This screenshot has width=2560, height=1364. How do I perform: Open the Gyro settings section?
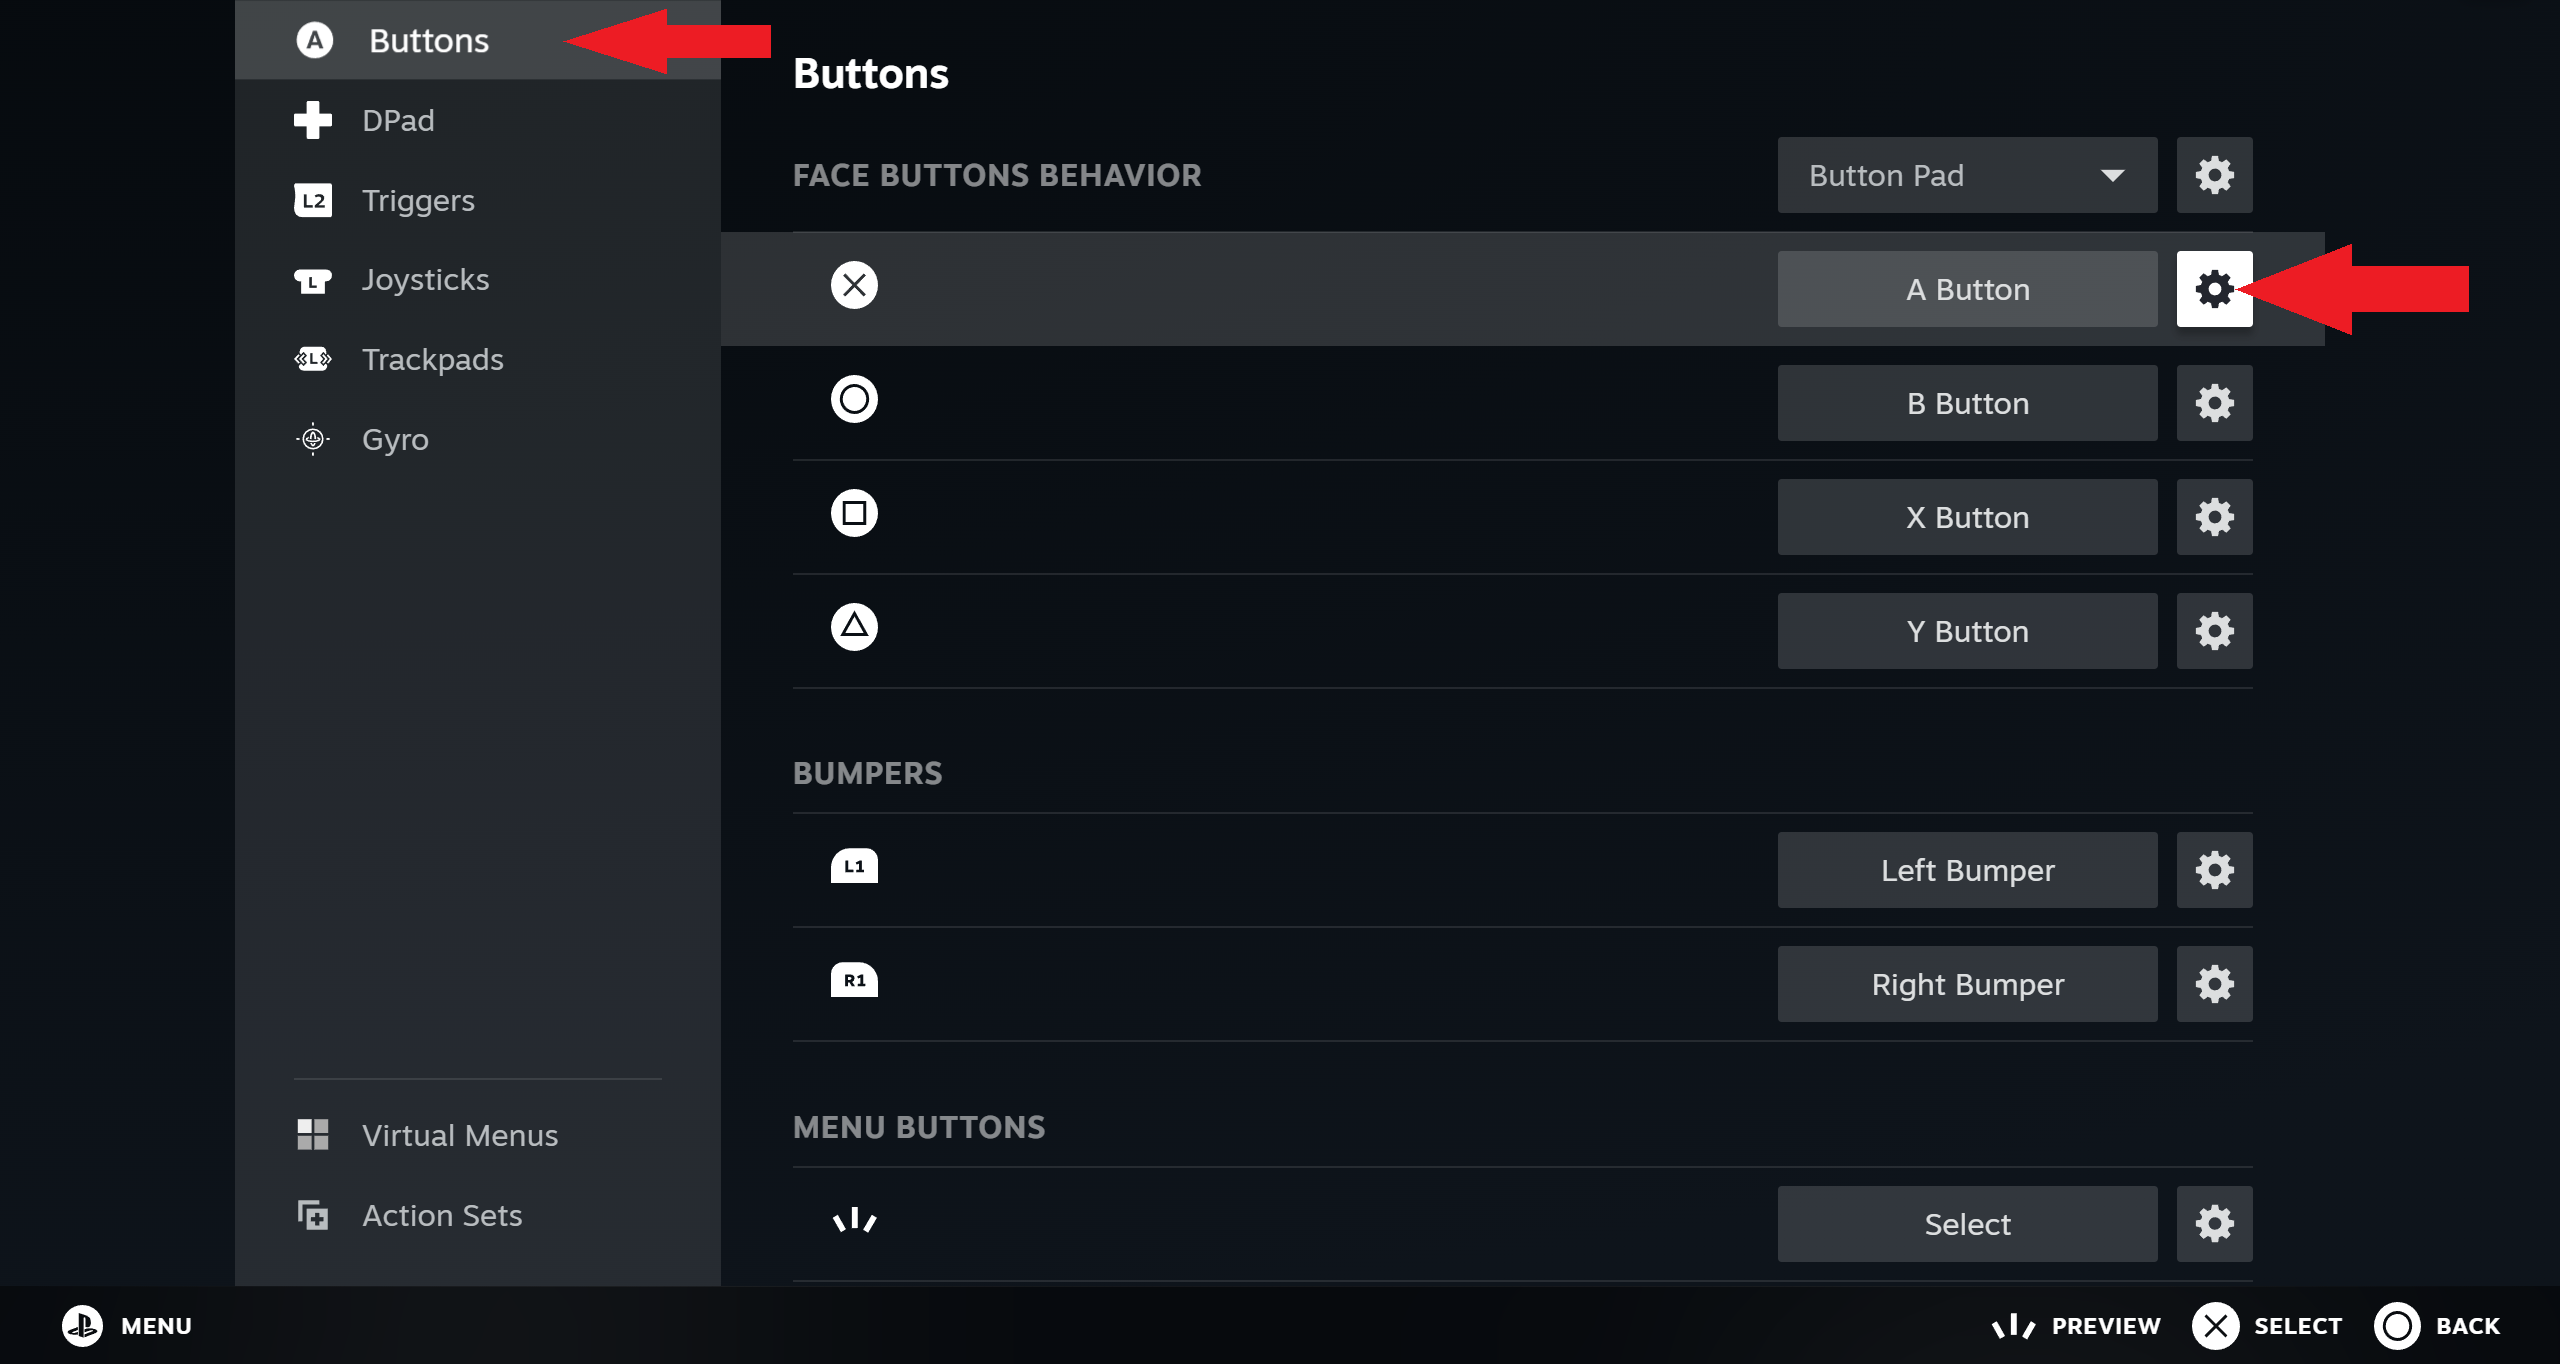395,440
